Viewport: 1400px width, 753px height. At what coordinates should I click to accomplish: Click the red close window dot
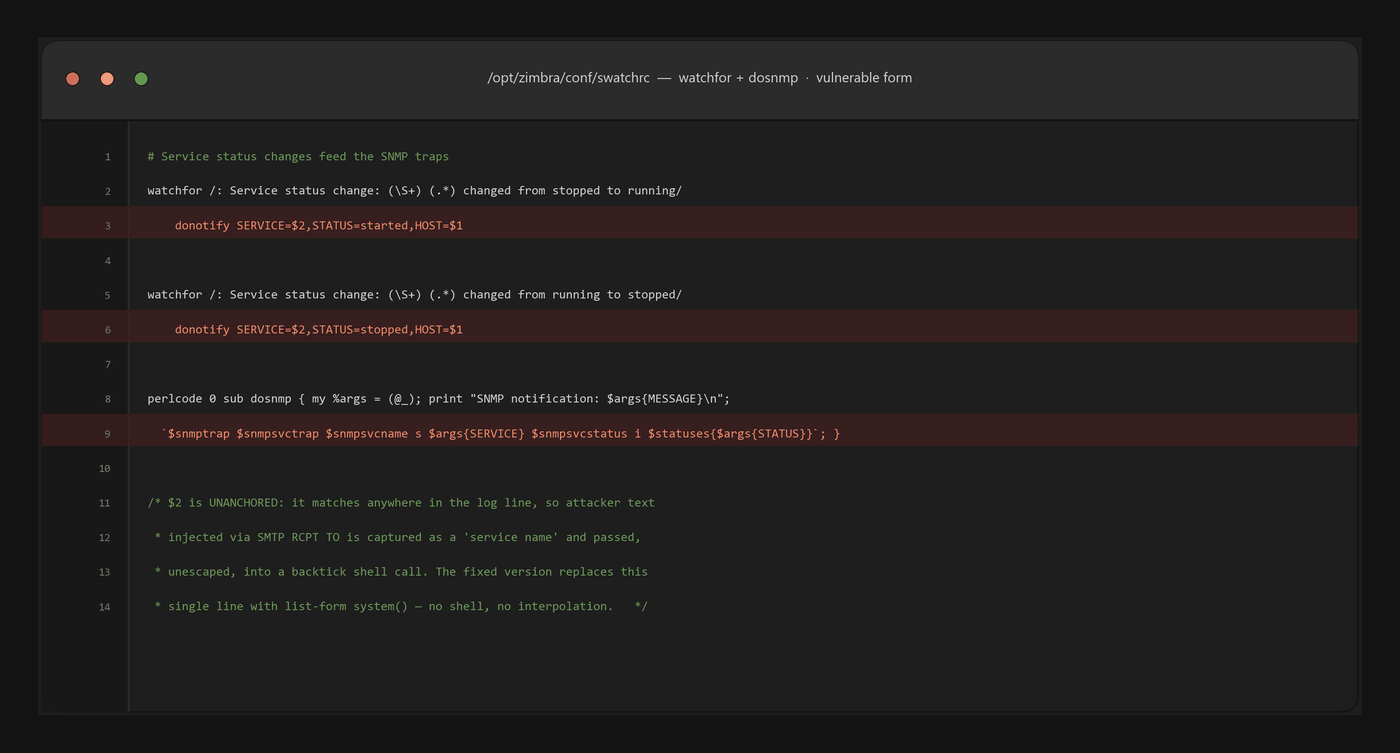point(73,79)
